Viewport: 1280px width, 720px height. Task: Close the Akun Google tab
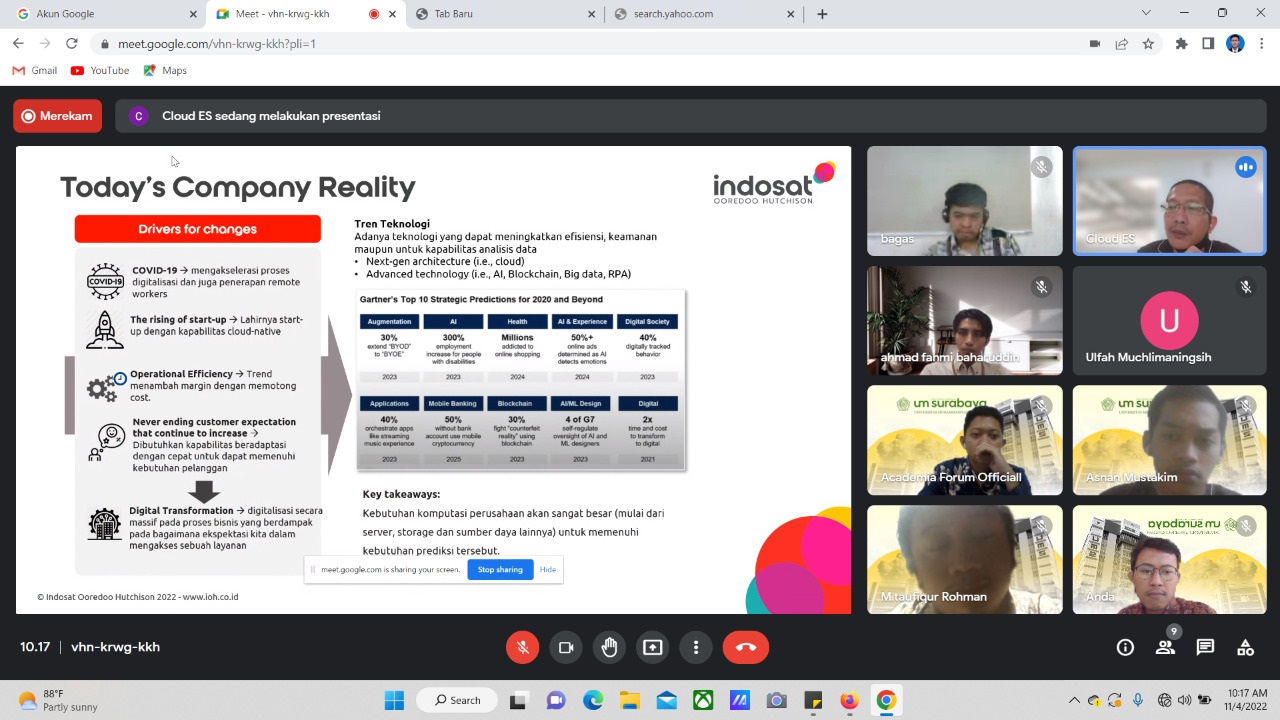pyautogui.click(x=193, y=14)
